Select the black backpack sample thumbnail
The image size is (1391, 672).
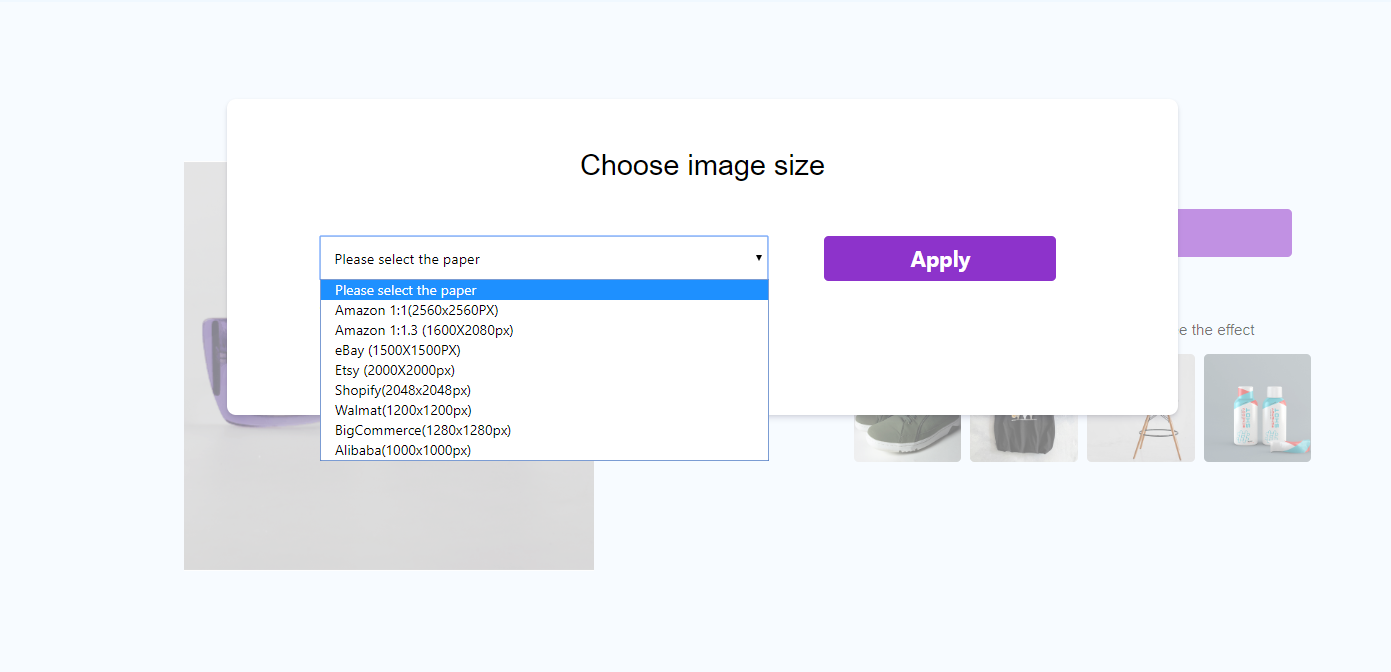click(x=1023, y=438)
